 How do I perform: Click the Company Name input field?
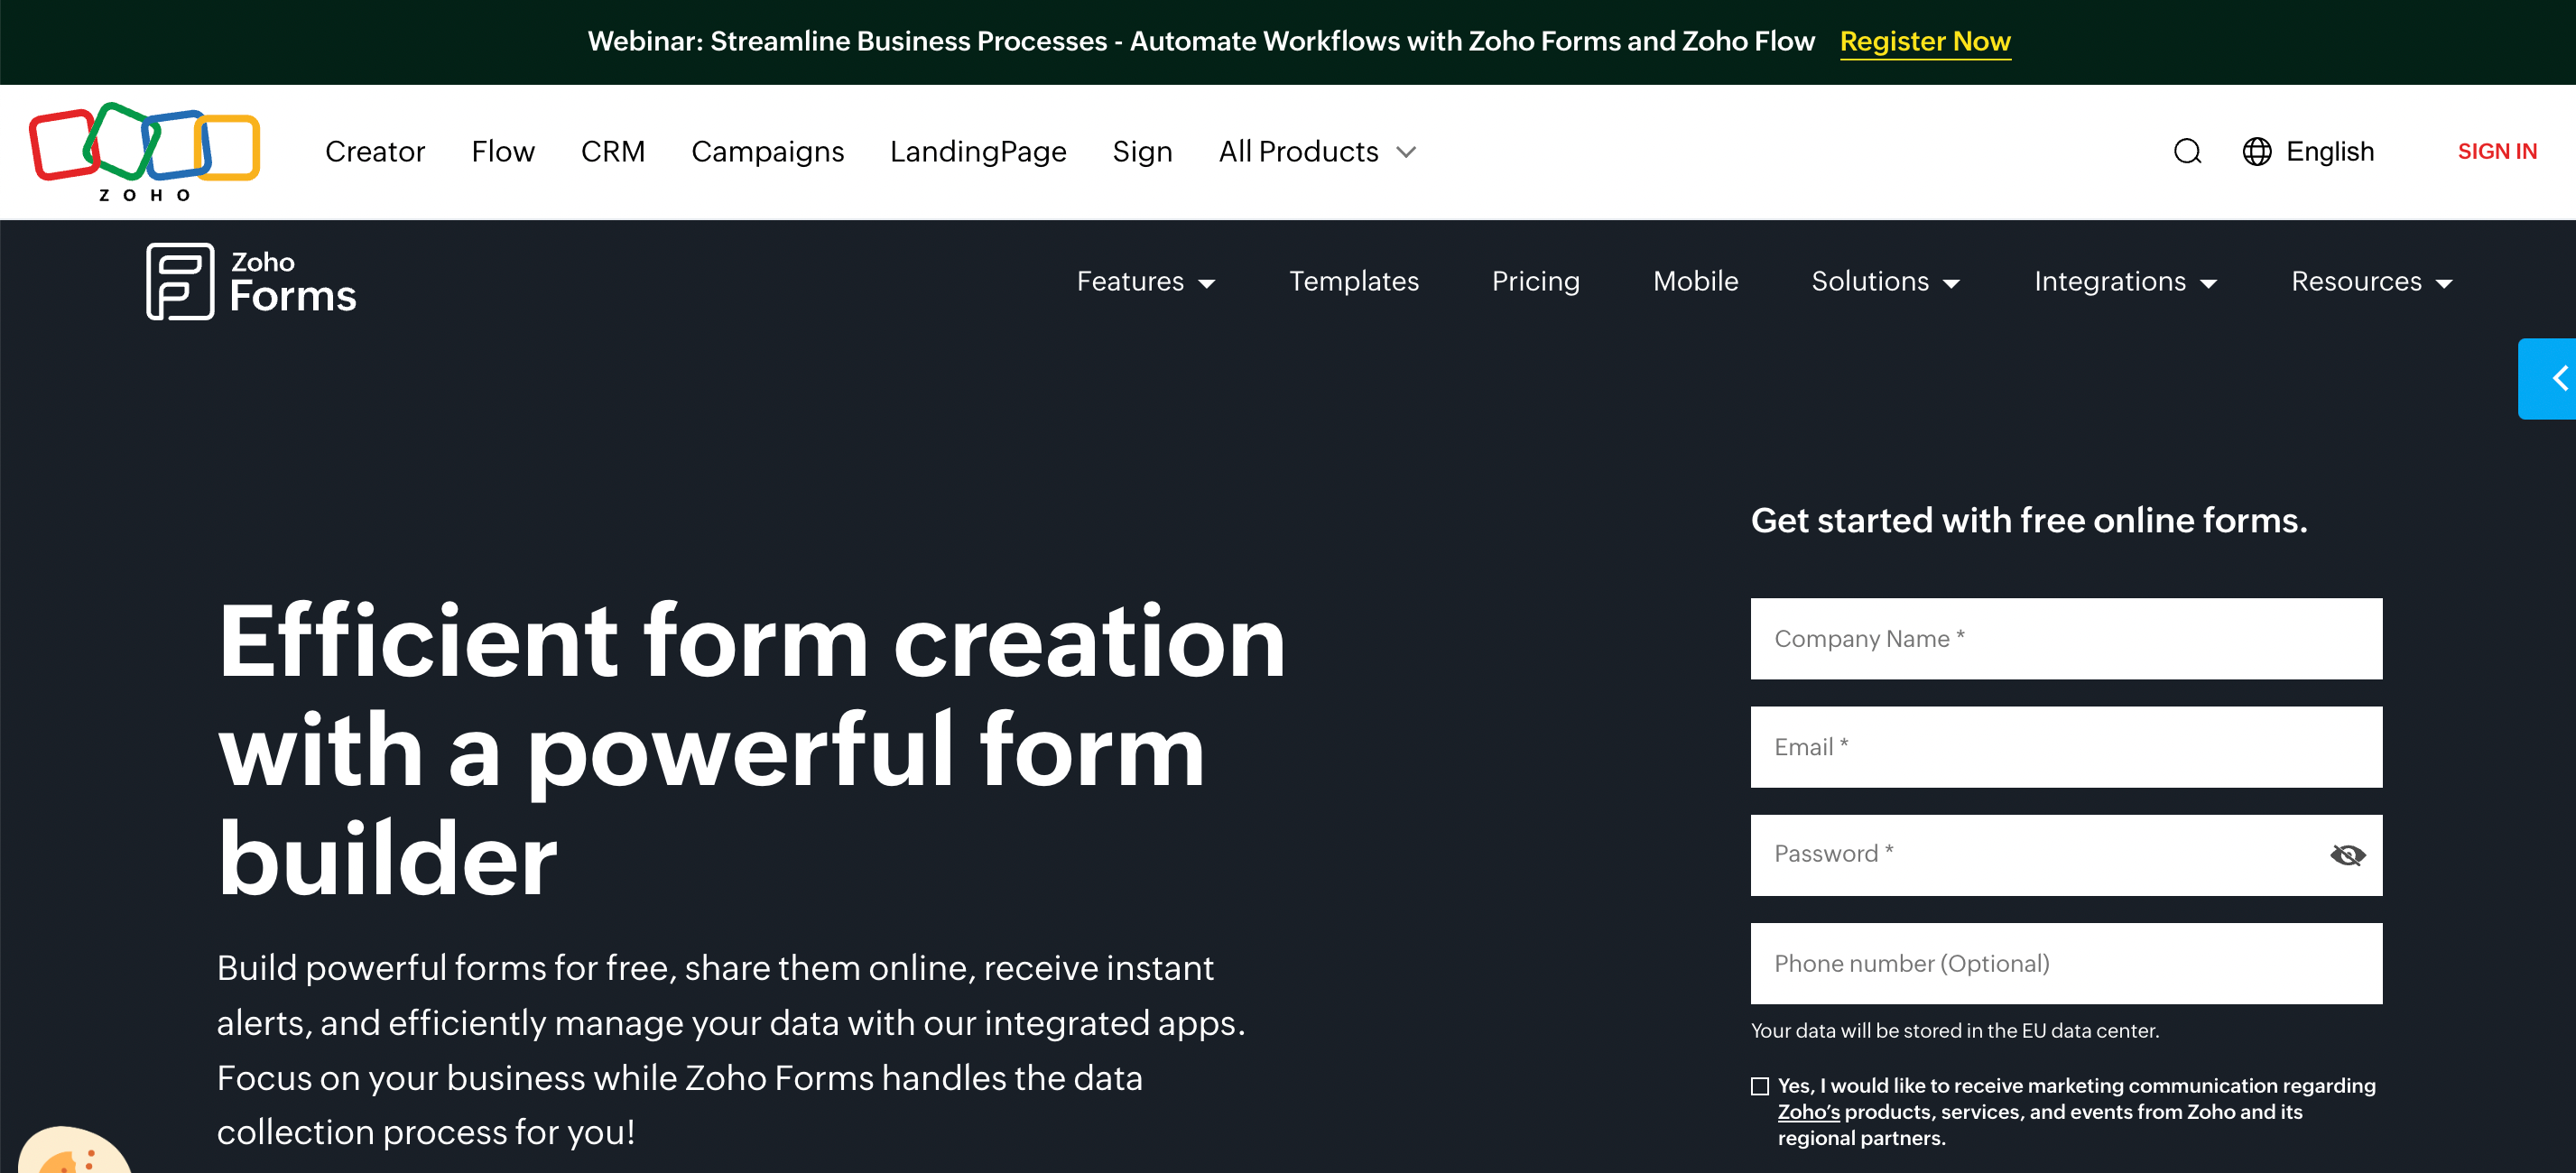2066,638
